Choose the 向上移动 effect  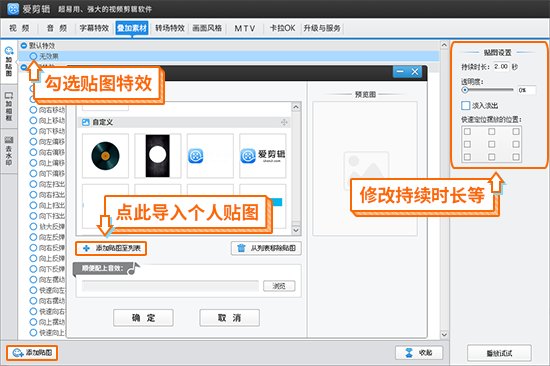[x=33, y=120]
